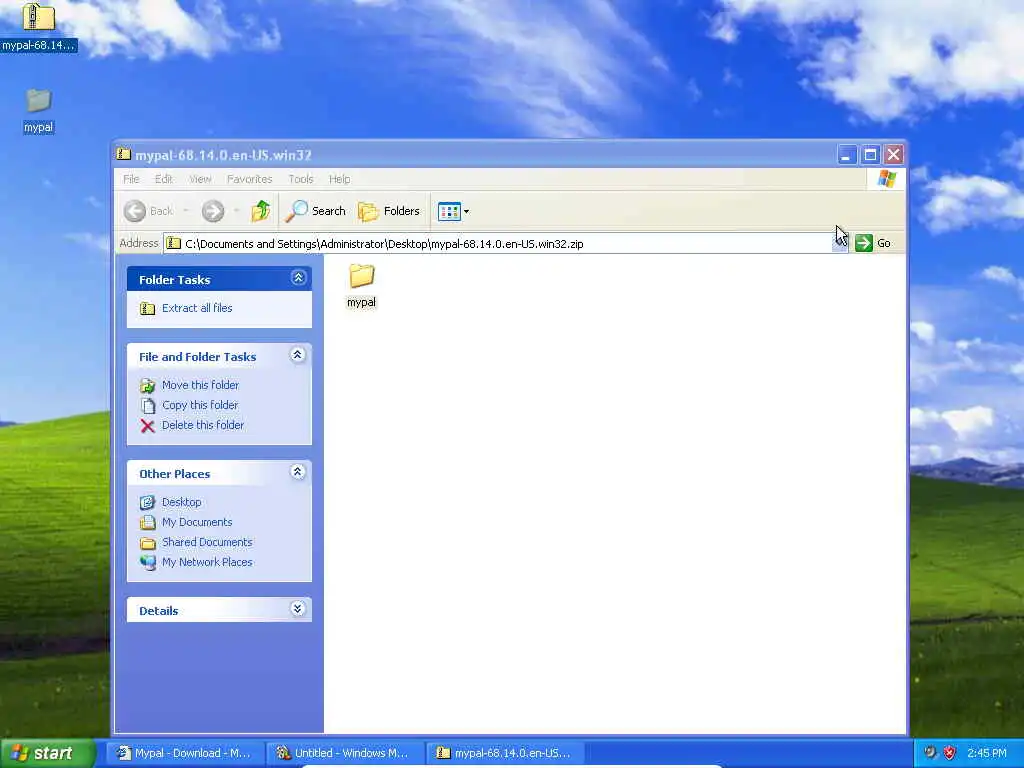Click mypal-68.14.0.en-US taskbar button
The image size is (1024, 768).
(505, 753)
